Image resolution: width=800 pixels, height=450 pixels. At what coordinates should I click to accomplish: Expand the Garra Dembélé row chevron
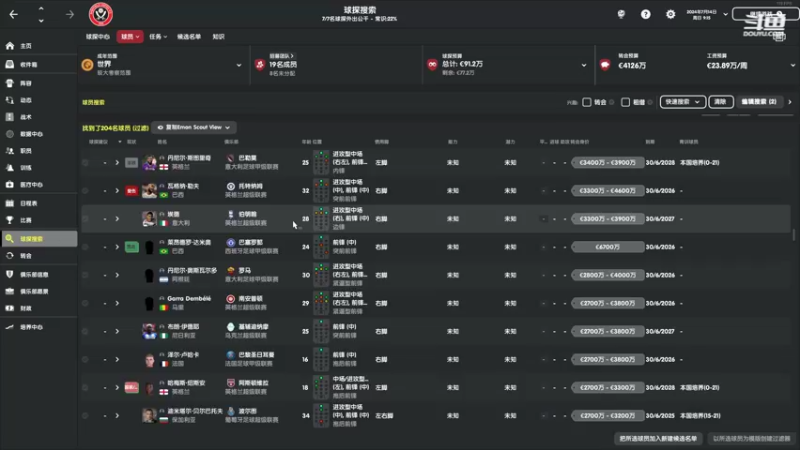[117, 303]
